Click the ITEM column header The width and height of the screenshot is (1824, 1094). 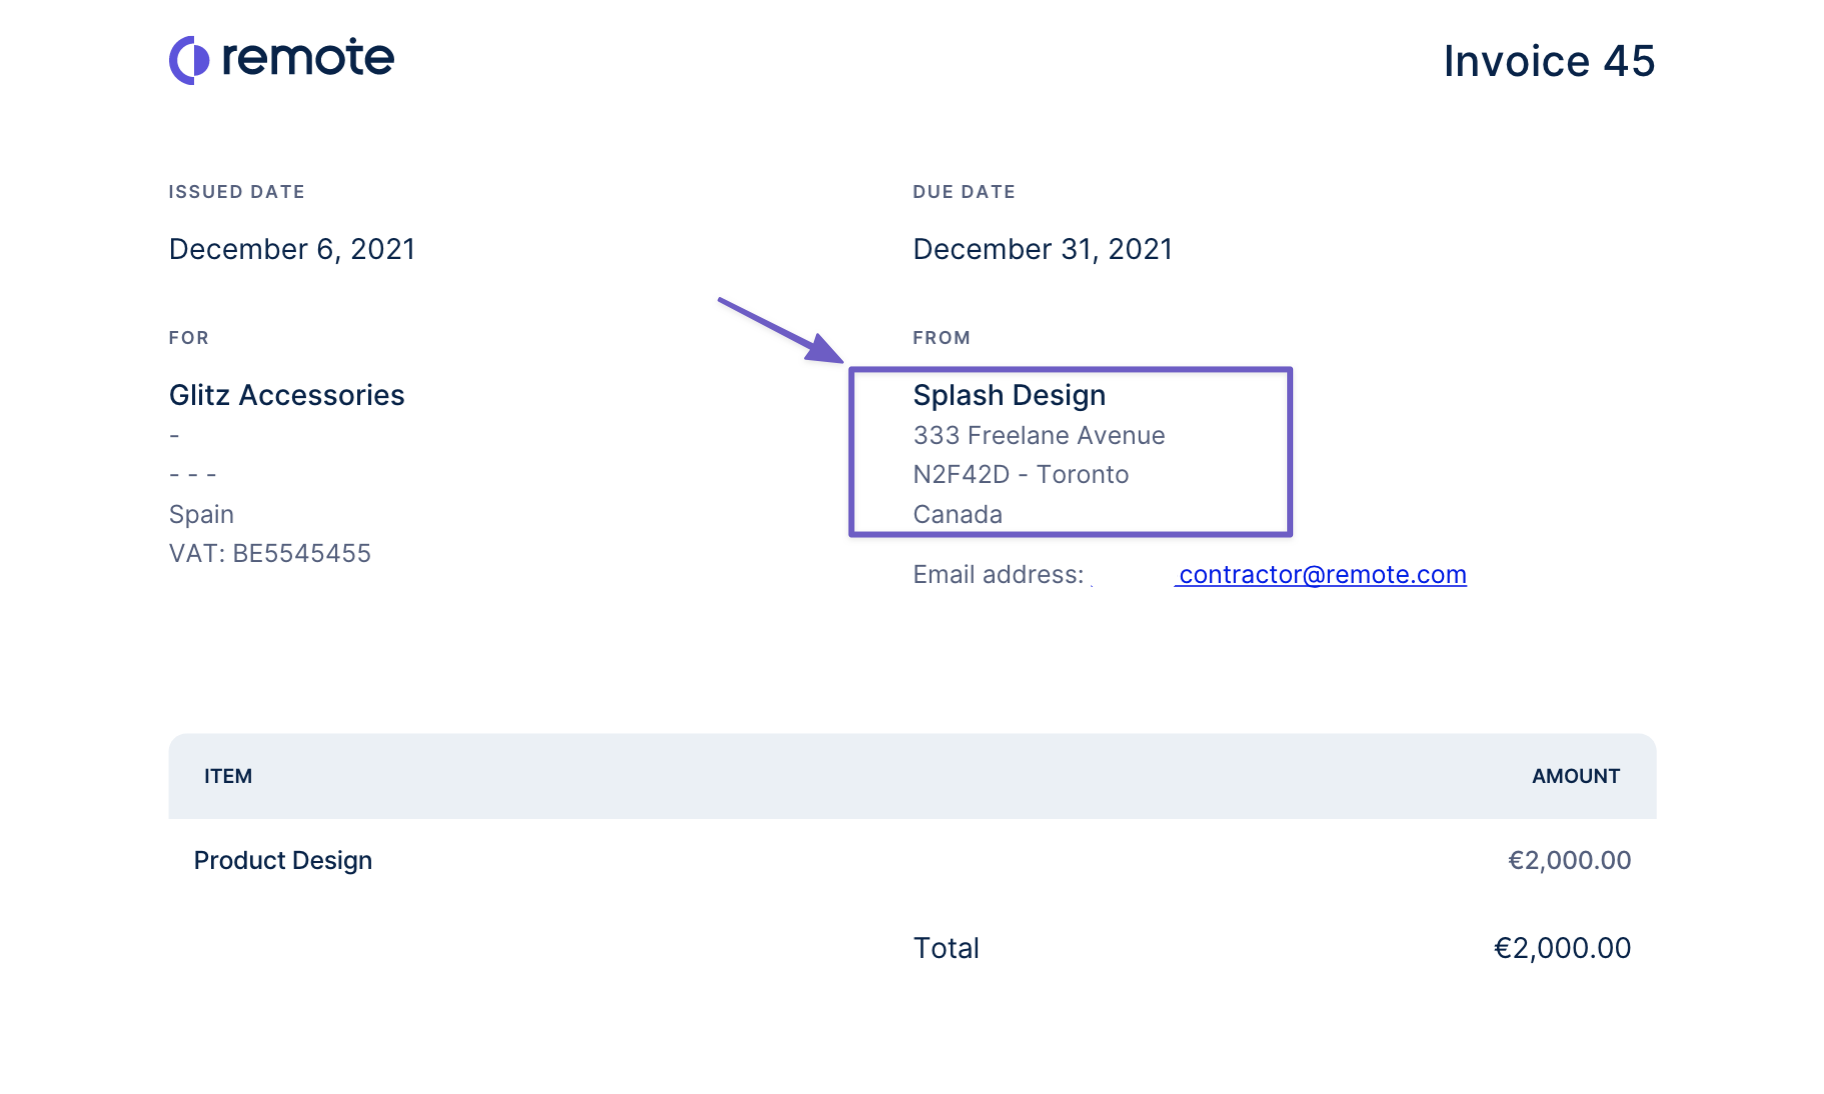228,776
